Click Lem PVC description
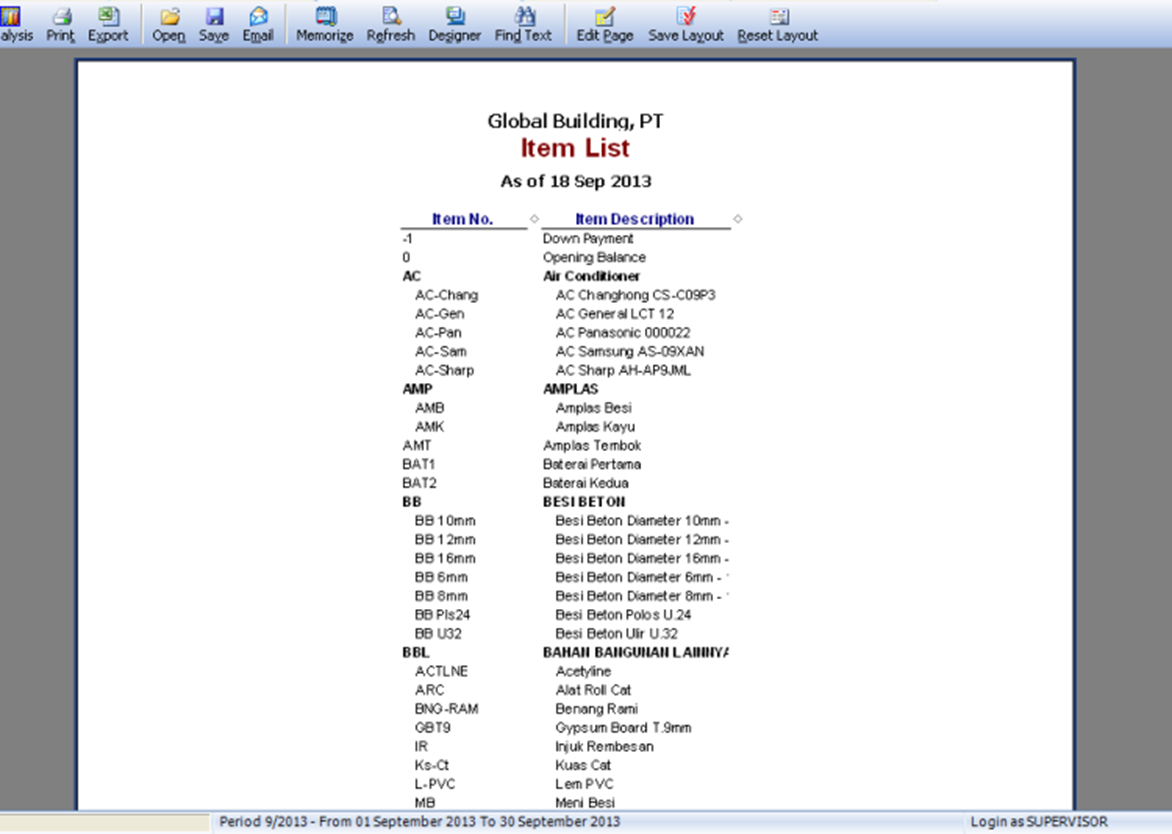Image resolution: width=1172 pixels, height=834 pixels. pyautogui.click(x=584, y=784)
